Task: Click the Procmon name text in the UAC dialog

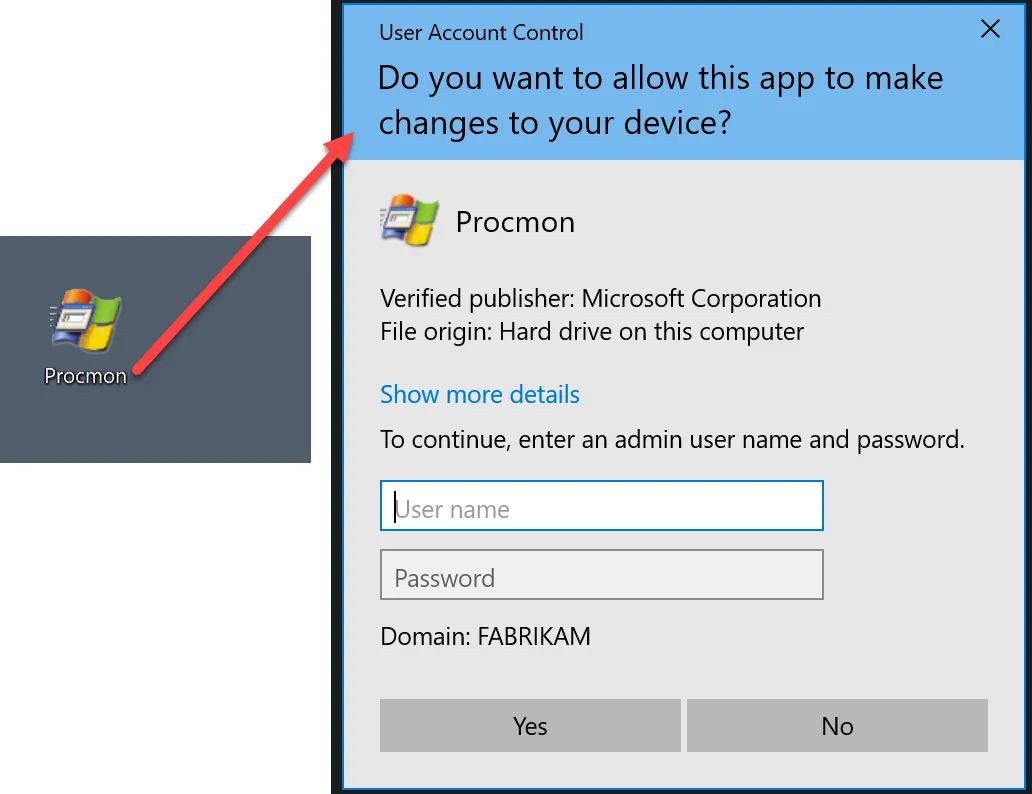Action: coord(515,222)
